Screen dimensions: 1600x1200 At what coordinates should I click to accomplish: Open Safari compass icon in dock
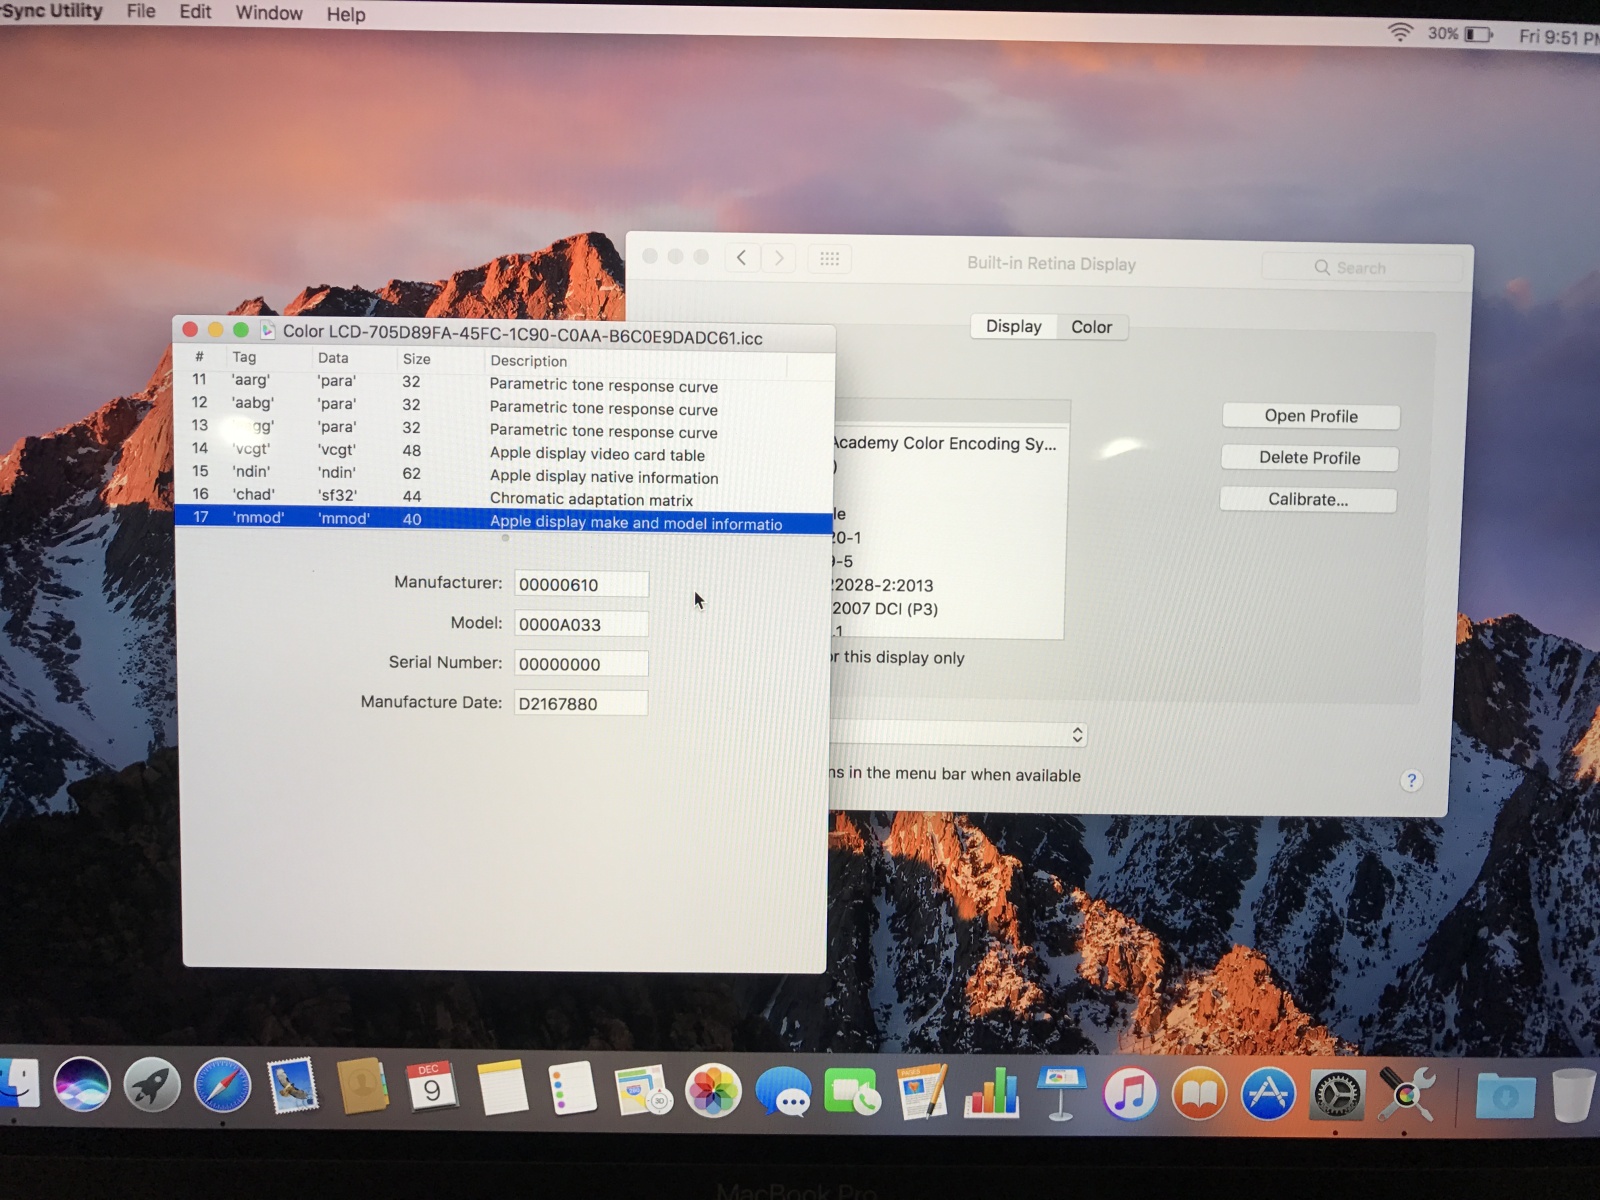click(x=222, y=1086)
